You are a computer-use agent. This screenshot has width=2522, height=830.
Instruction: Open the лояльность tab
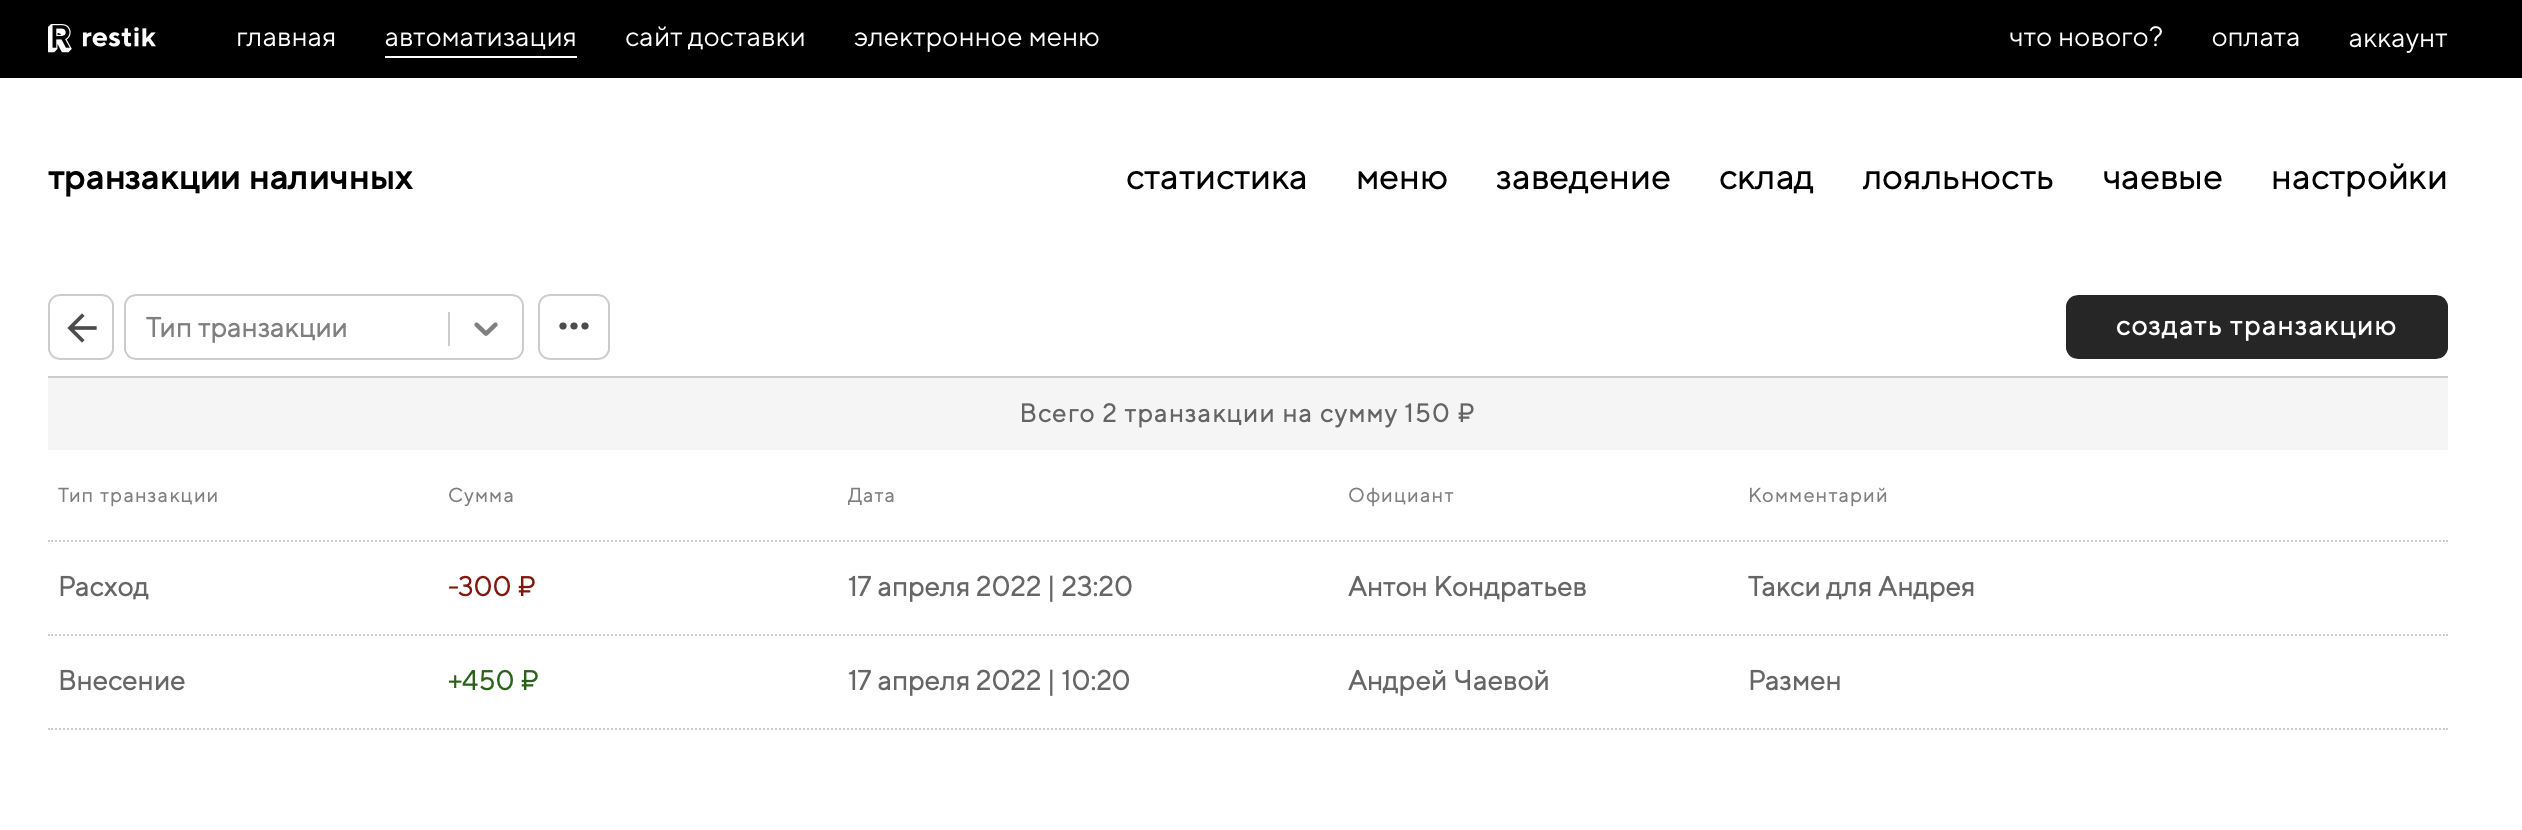click(1957, 178)
